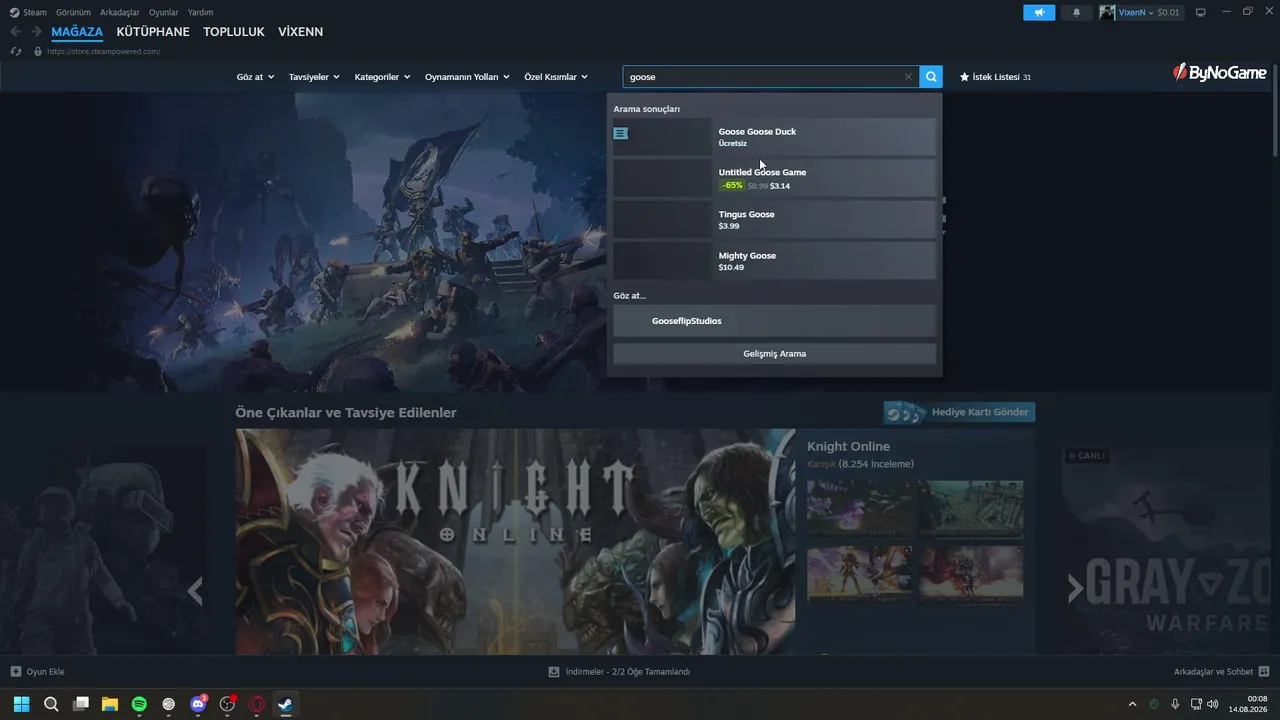Image resolution: width=1280 pixels, height=720 pixels.
Task: Open Spotify from the taskbar
Action: 139,704
